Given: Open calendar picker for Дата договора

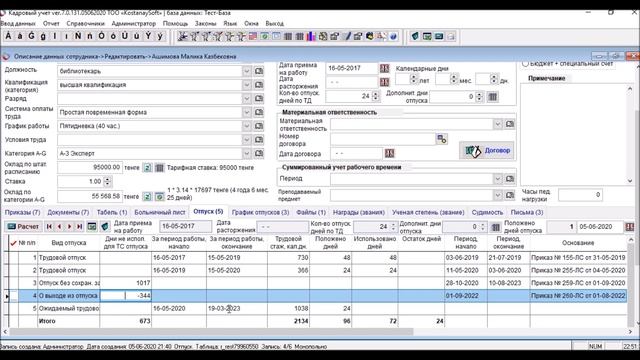Looking at the screenshot, I should (389, 153).
